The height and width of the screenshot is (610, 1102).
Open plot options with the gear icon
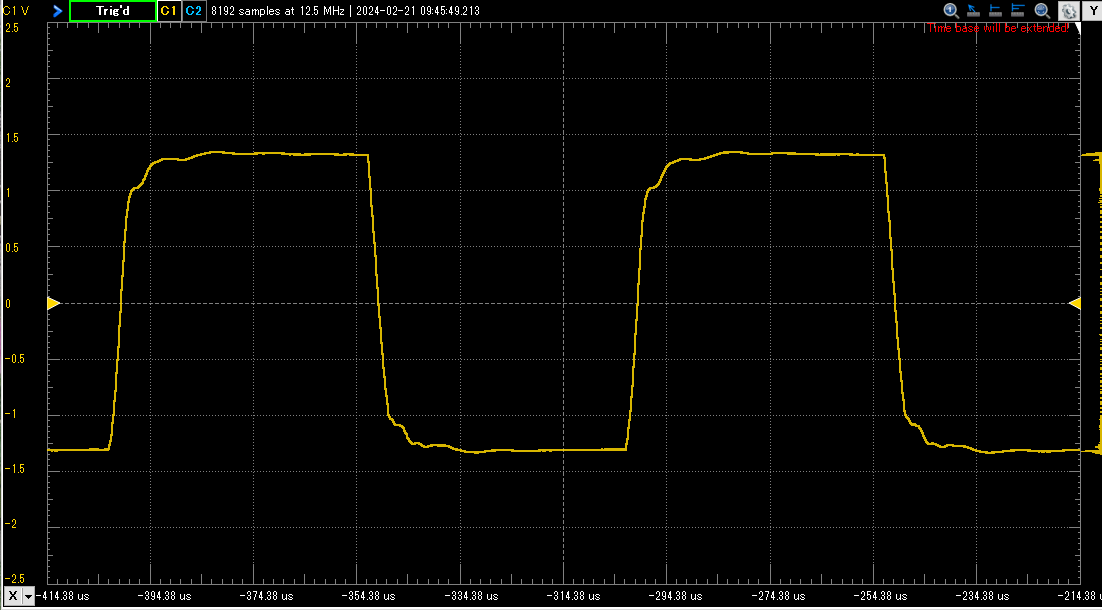tap(1068, 11)
